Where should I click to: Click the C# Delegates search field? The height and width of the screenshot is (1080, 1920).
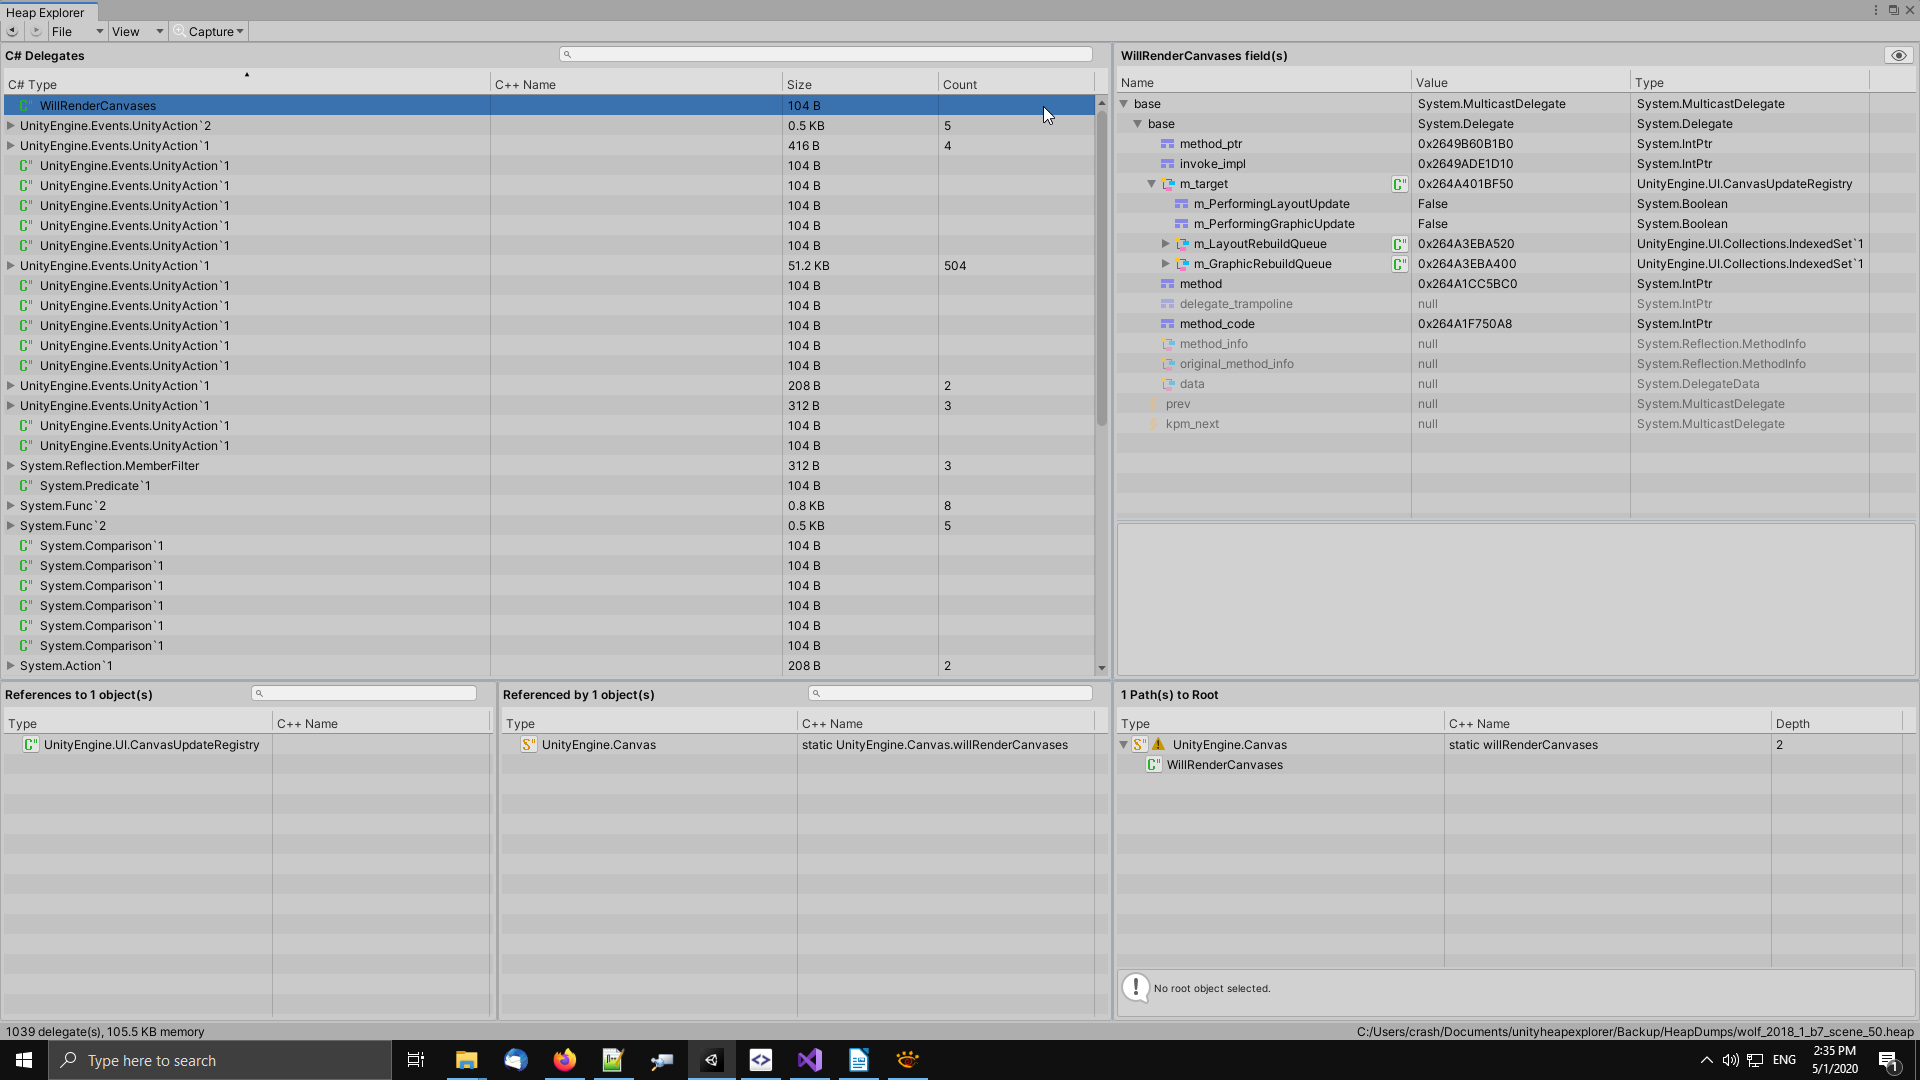pyautogui.click(x=826, y=54)
